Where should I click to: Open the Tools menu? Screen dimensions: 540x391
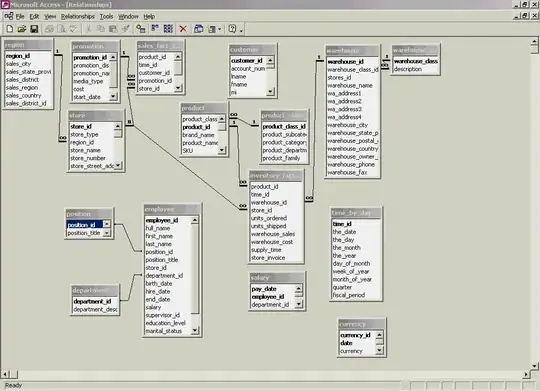pyautogui.click(x=106, y=17)
